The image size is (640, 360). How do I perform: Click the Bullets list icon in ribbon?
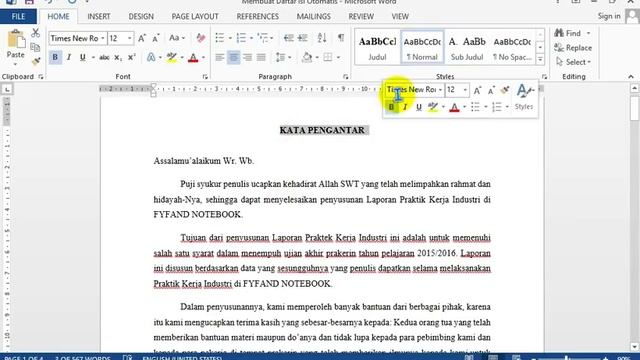[220, 38]
